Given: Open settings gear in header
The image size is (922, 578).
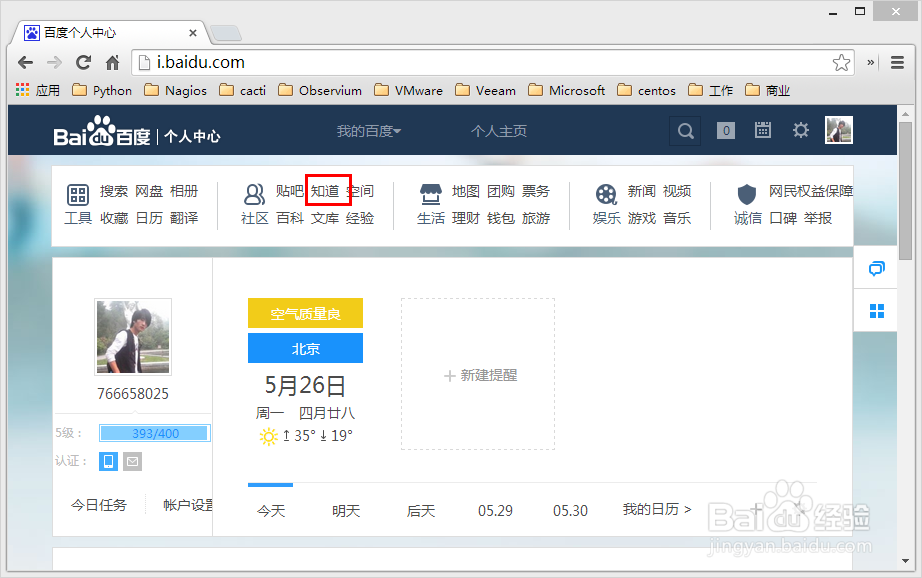Looking at the screenshot, I should click(x=800, y=130).
